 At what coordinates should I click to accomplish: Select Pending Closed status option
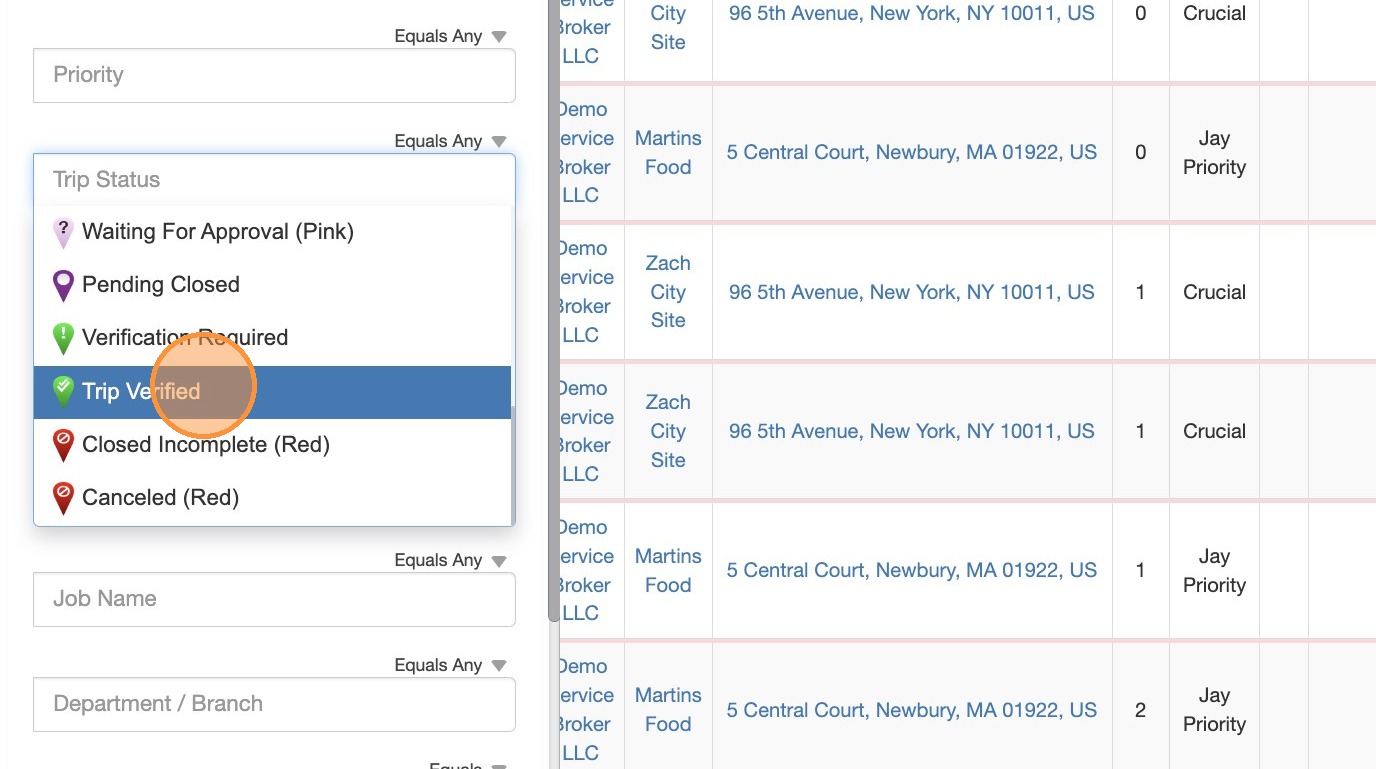pyautogui.click(x=161, y=285)
